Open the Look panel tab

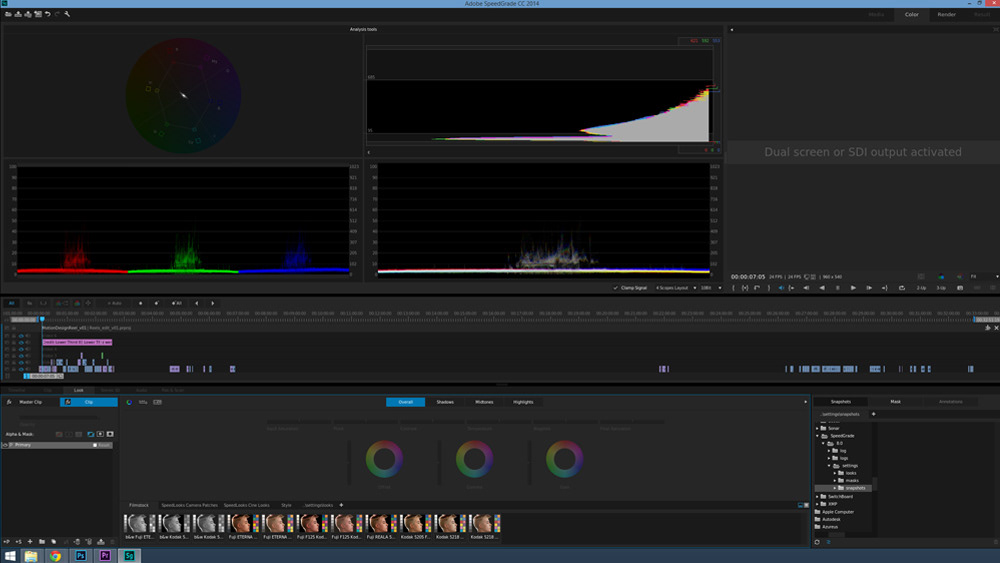[x=78, y=390]
